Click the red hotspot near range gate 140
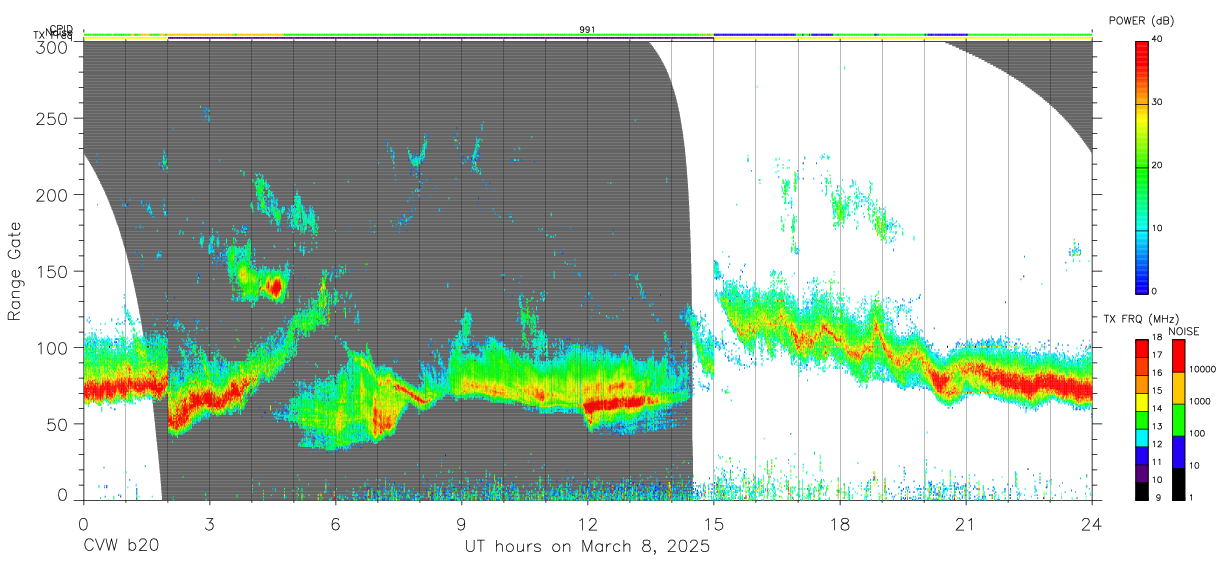 (x=274, y=288)
